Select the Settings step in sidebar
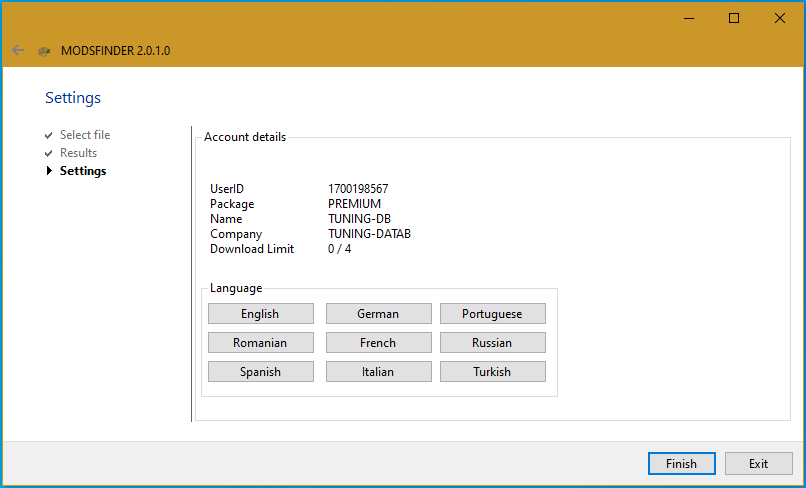Screen dimensions: 806x488 [x=82, y=171]
